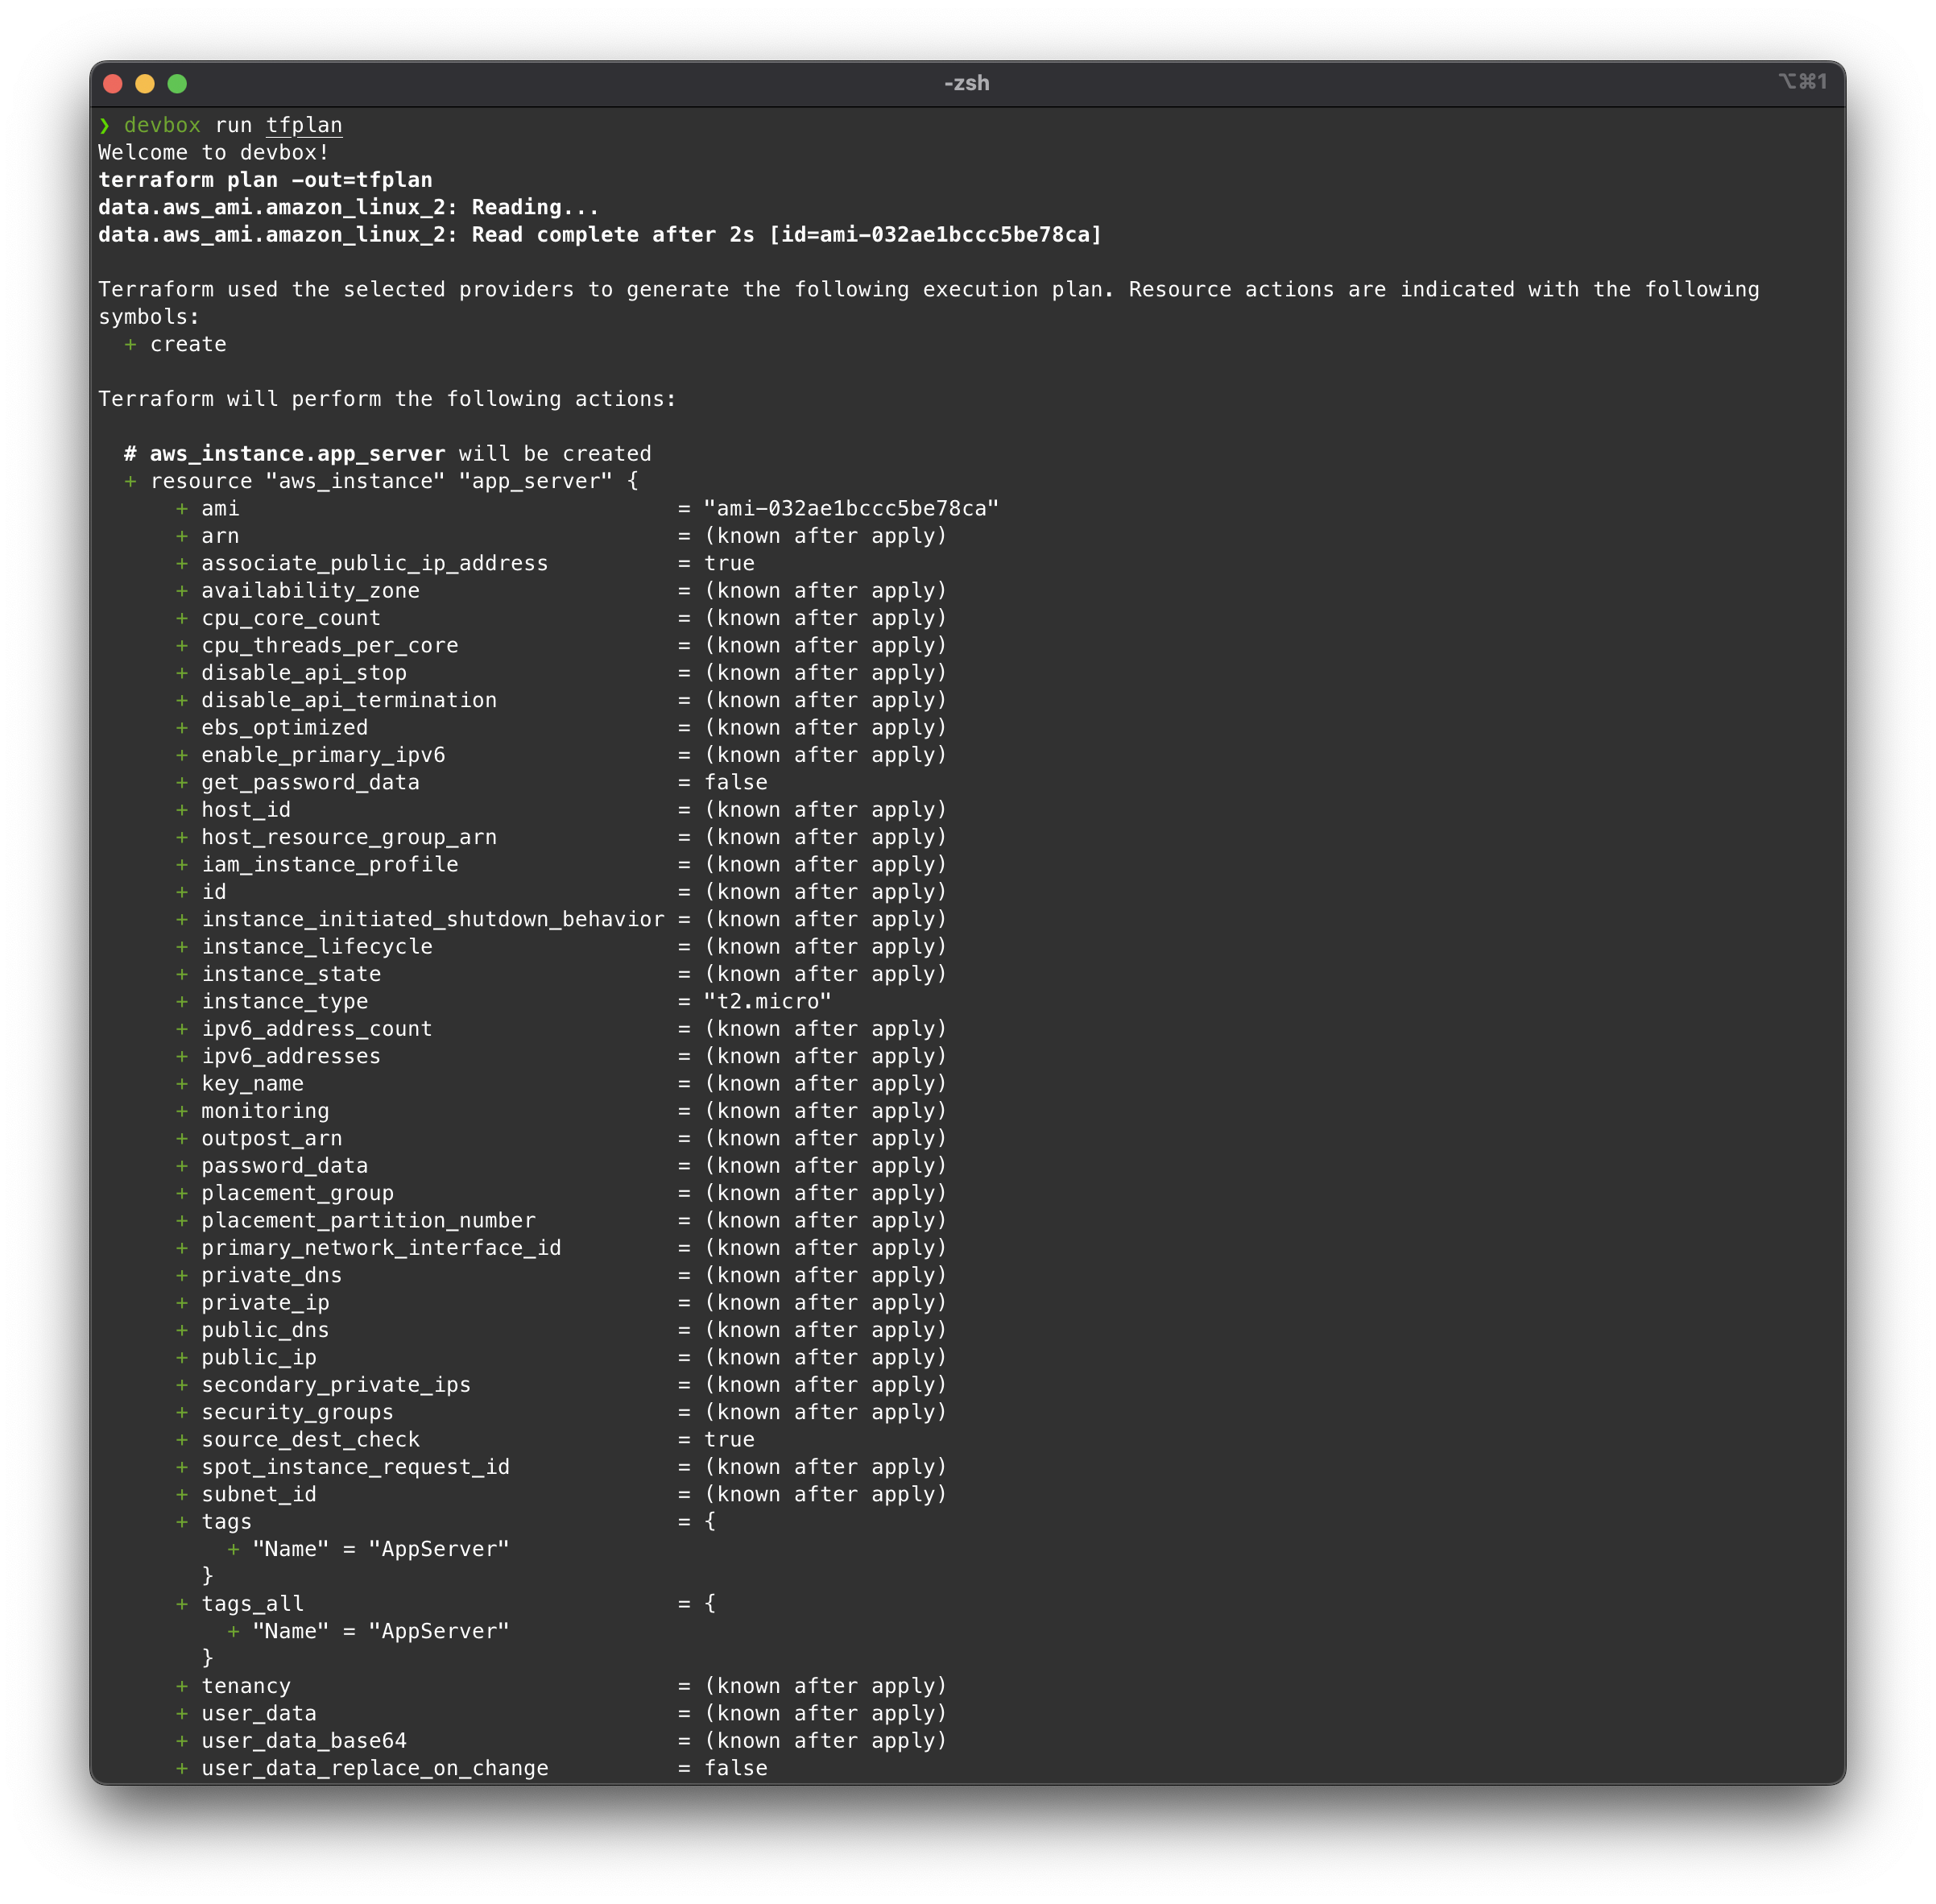Click the 'tenancy' attribute
The height and width of the screenshot is (1904, 1936).
246,1686
